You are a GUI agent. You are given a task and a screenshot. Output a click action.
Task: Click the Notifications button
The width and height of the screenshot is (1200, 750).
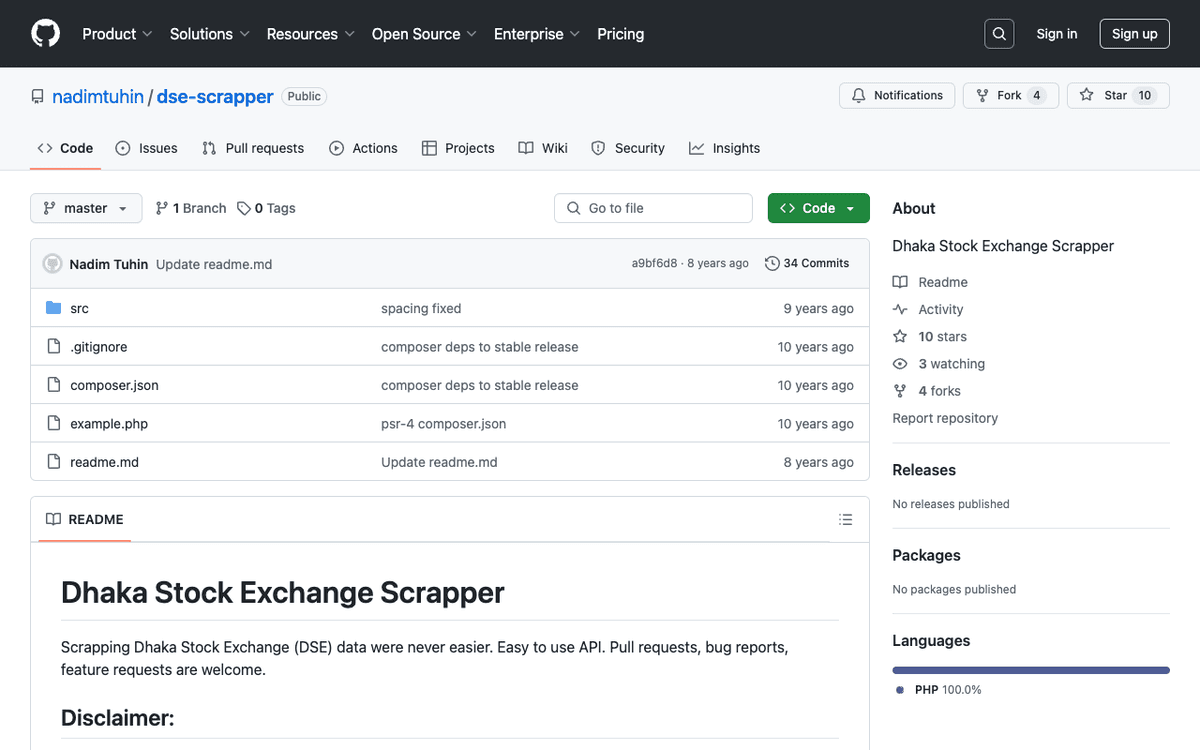point(897,95)
